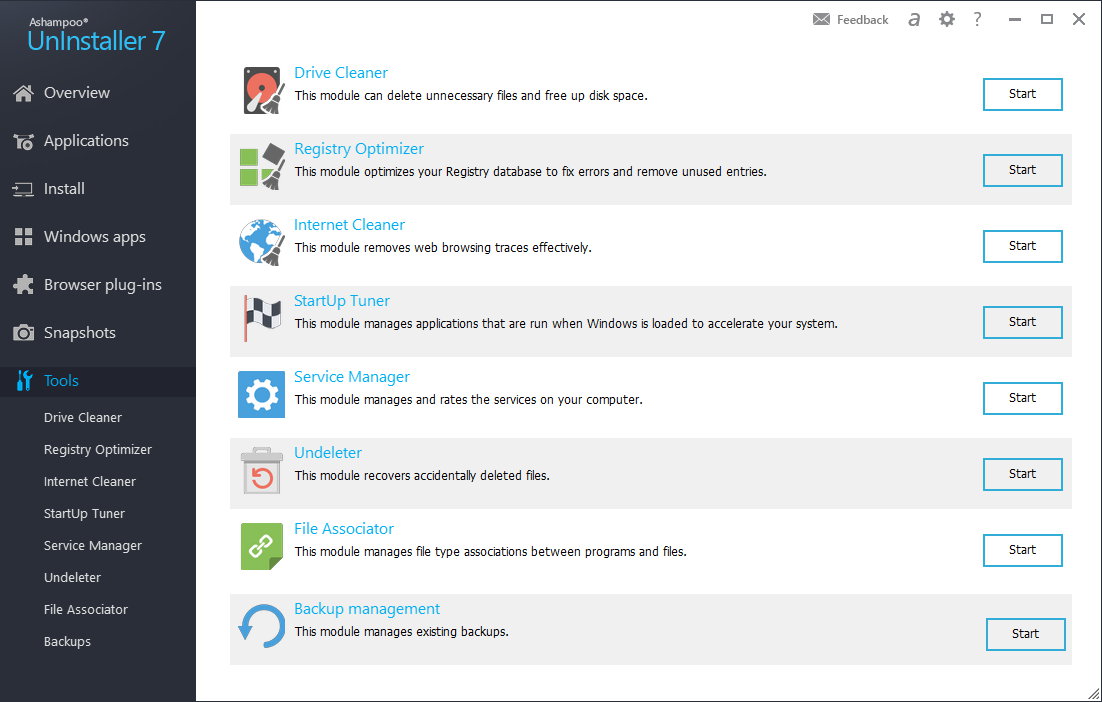The width and height of the screenshot is (1102, 702).
Task: Click the Applications icon in sidebar
Action: (23, 141)
